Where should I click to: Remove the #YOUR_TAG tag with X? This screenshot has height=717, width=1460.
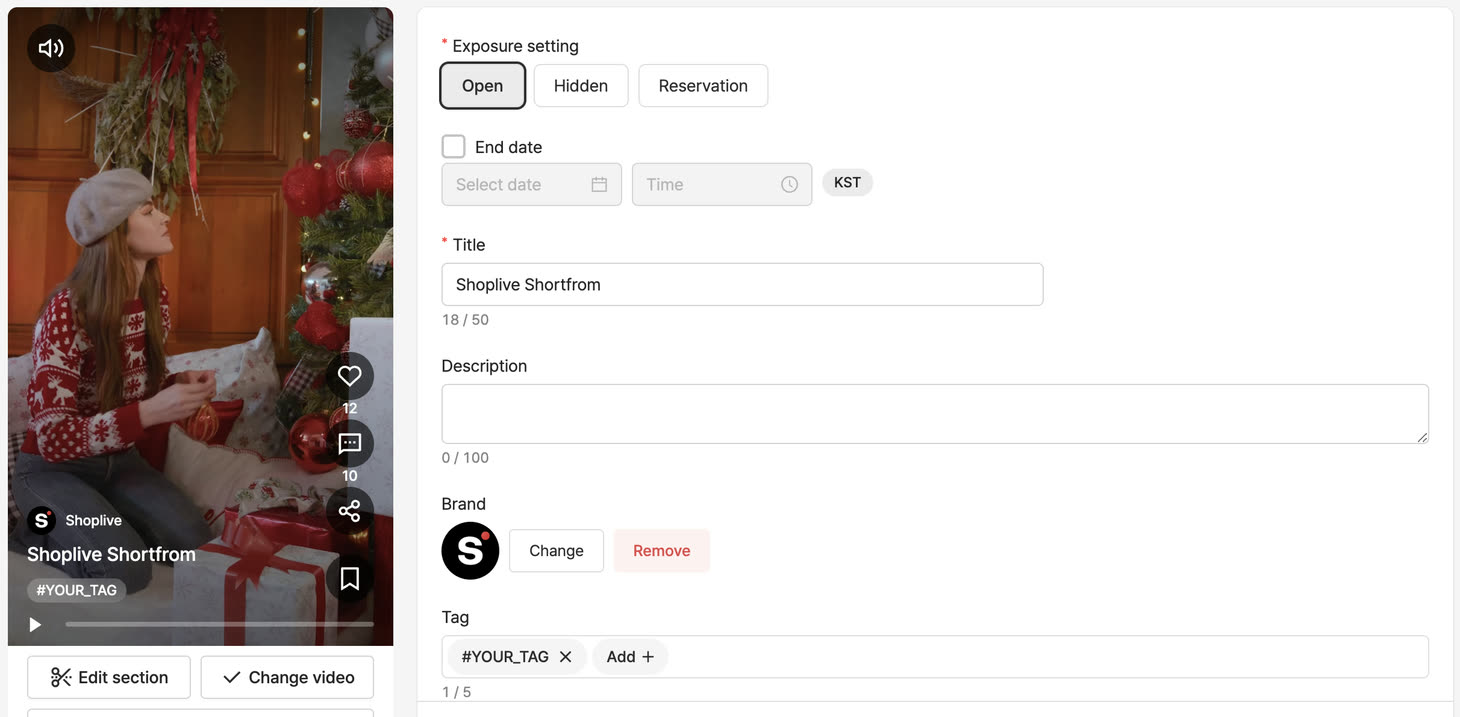pos(565,657)
